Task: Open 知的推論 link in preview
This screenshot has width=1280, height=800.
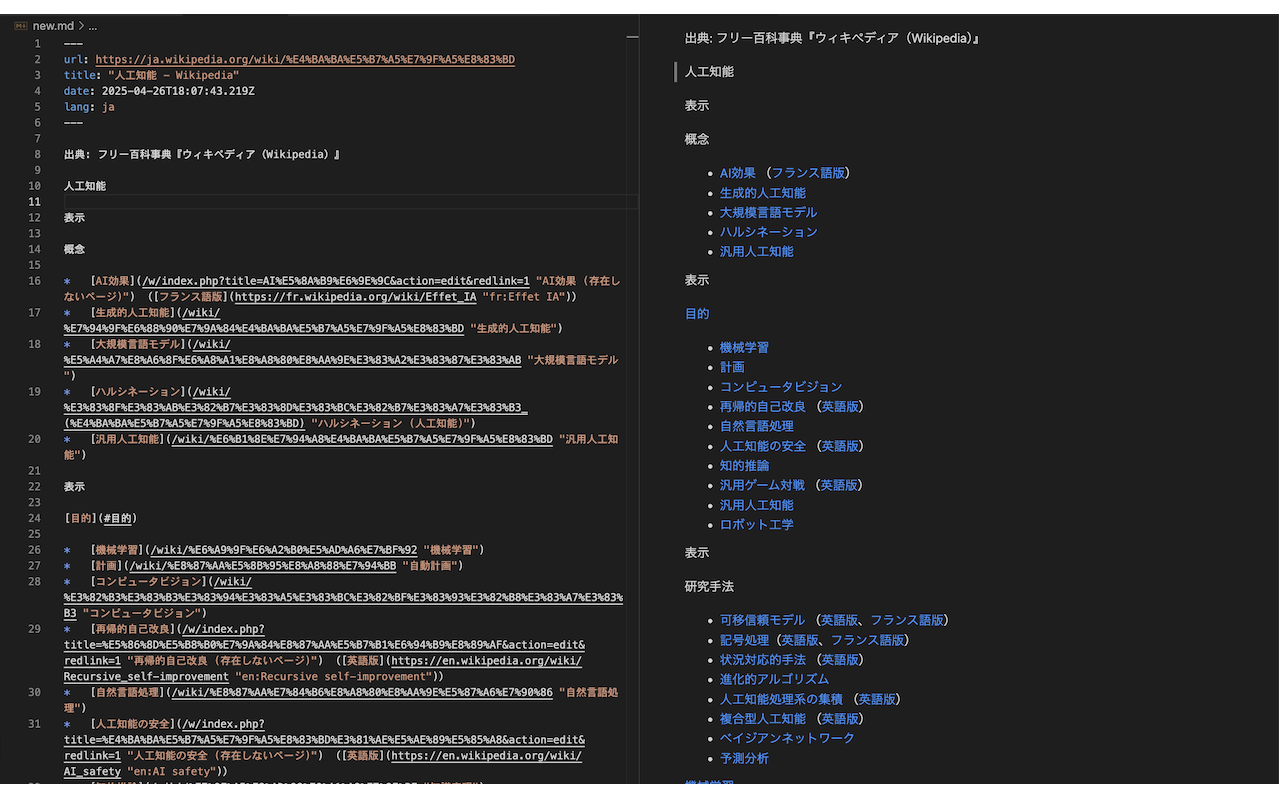Action: click(744, 466)
